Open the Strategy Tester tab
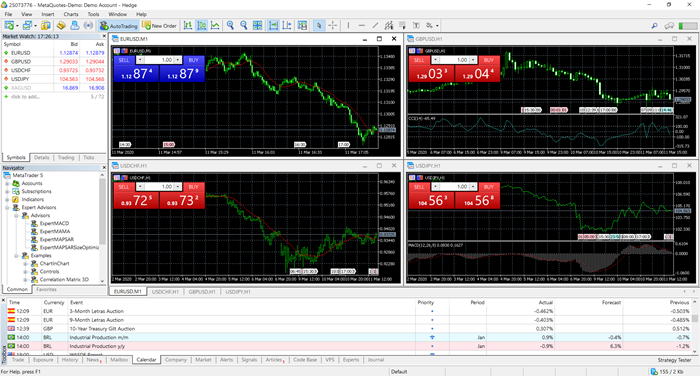Screen dimensions: 700x376 (x=674, y=360)
